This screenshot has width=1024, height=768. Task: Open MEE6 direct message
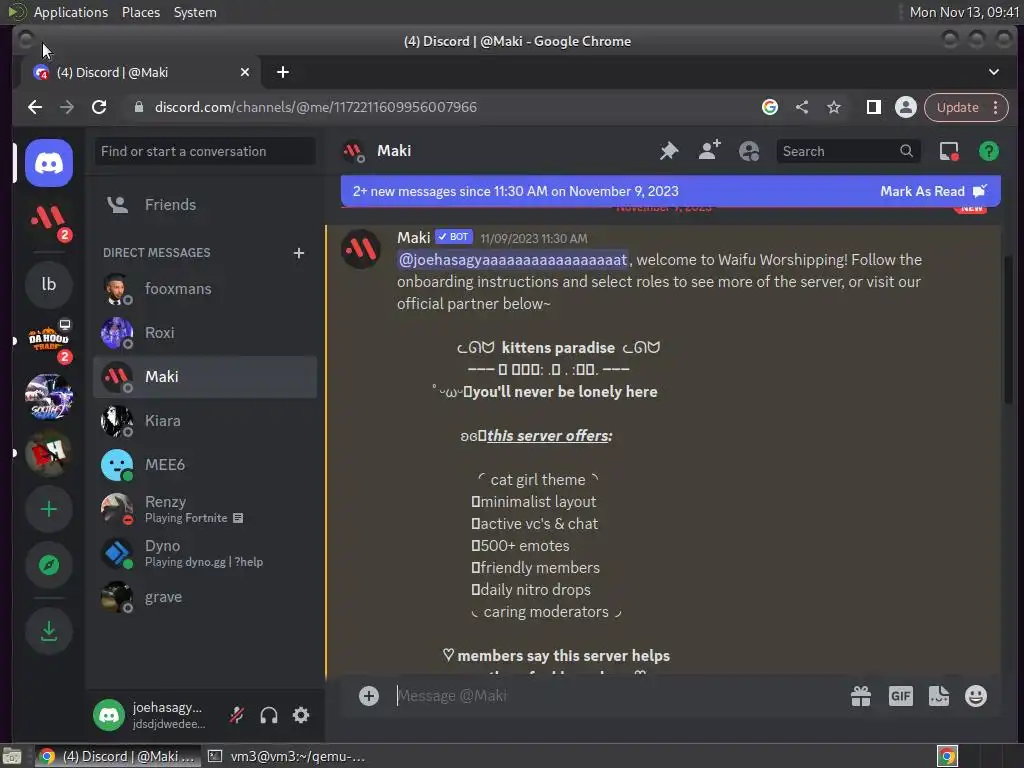tap(205, 464)
